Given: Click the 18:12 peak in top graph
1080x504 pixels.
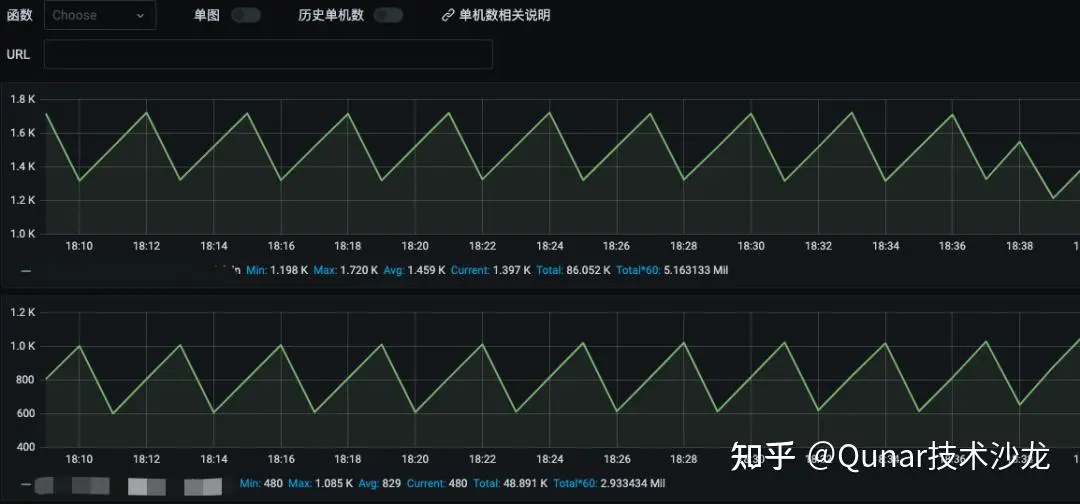Looking at the screenshot, I should pos(147,112).
